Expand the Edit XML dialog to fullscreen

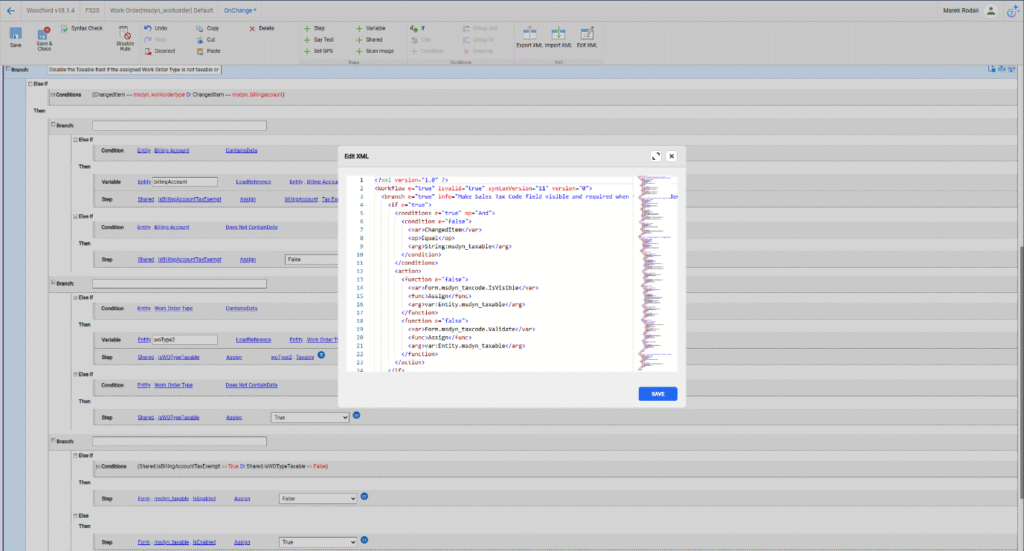(656, 156)
